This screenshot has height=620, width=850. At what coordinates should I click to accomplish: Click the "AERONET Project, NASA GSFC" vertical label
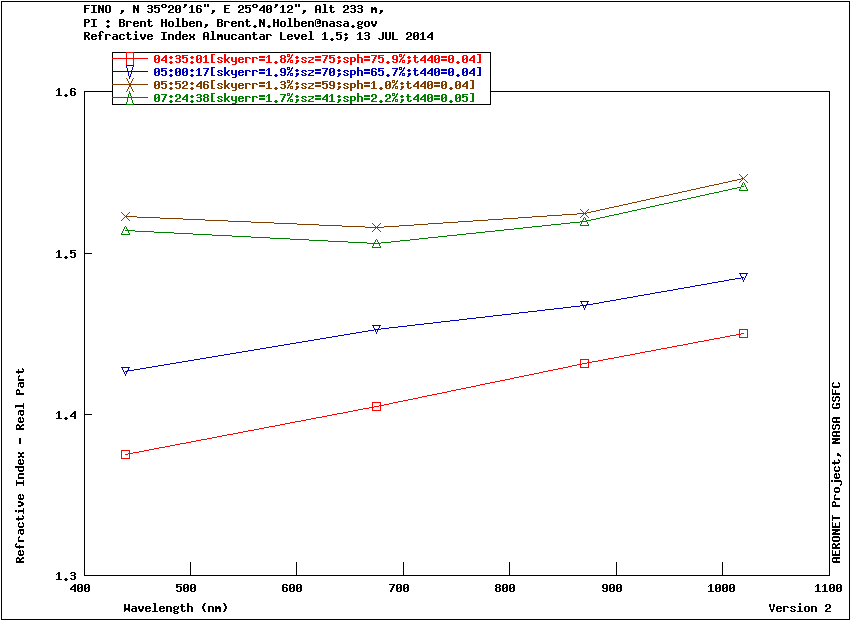click(837, 472)
